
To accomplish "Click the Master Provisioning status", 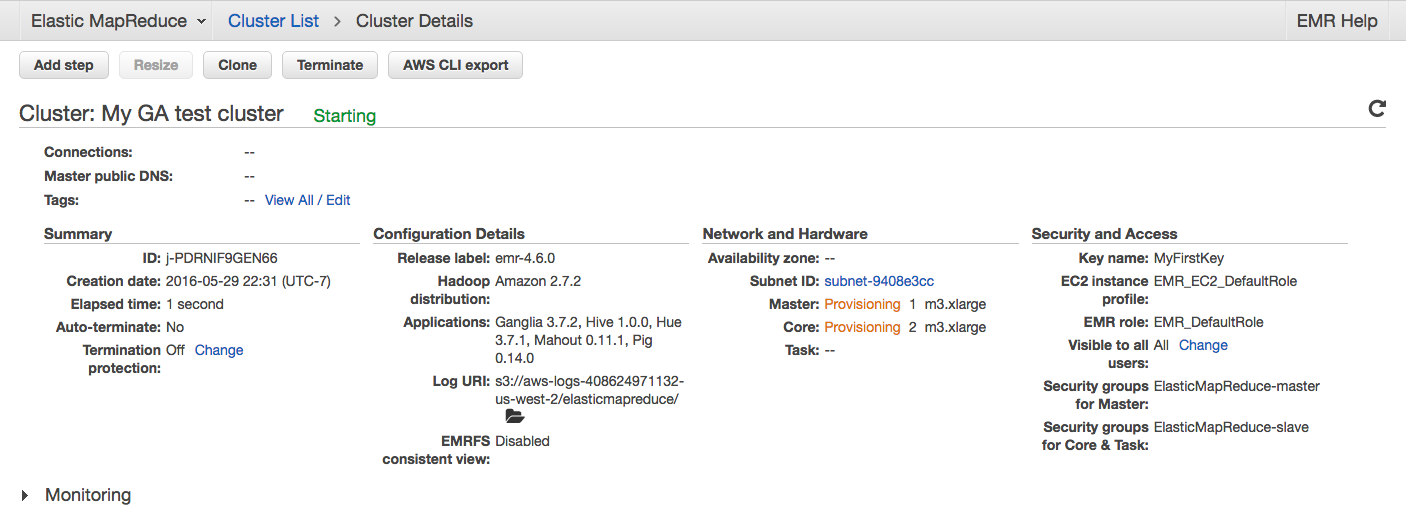I will [x=862, y=304].
